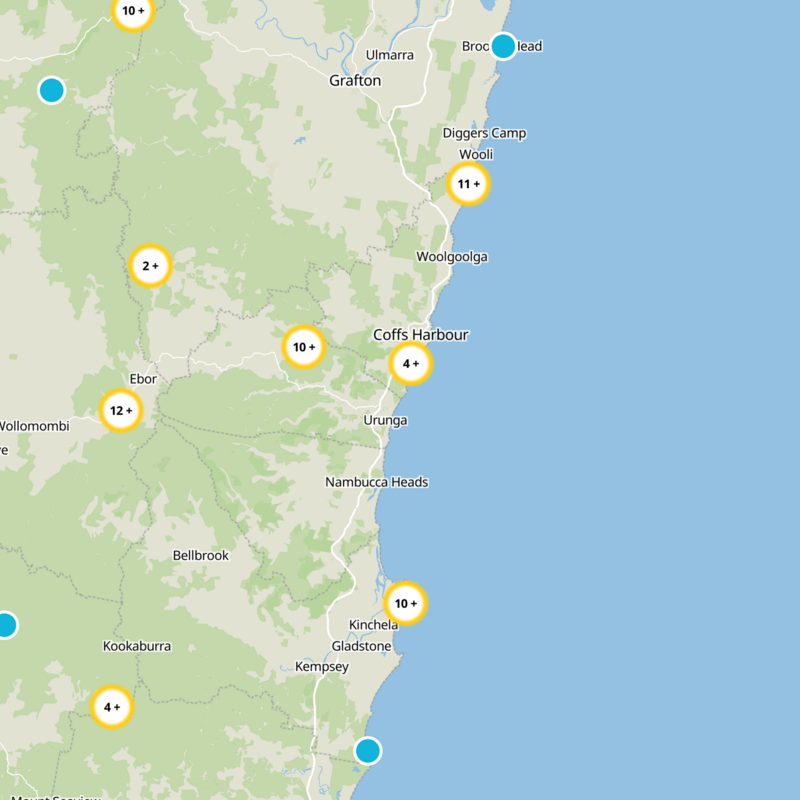Click the Diggers Camp label

(484, 134)
